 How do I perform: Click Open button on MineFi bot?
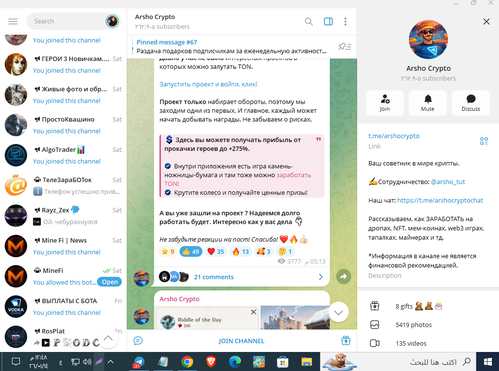point(110,282)
